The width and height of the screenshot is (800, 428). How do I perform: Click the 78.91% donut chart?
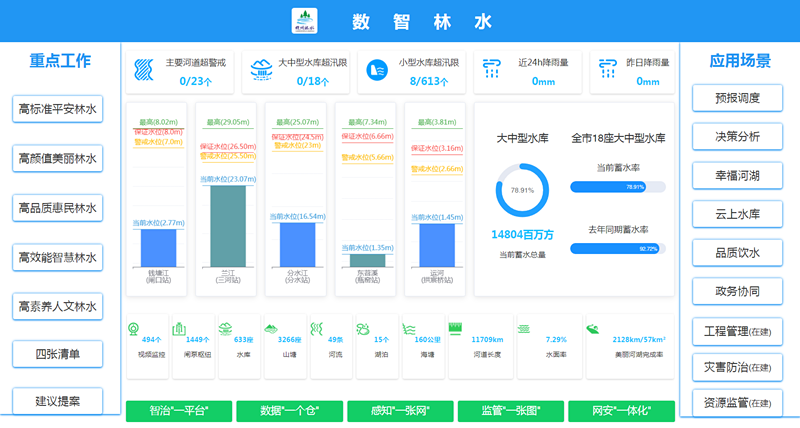pos(522,189)
